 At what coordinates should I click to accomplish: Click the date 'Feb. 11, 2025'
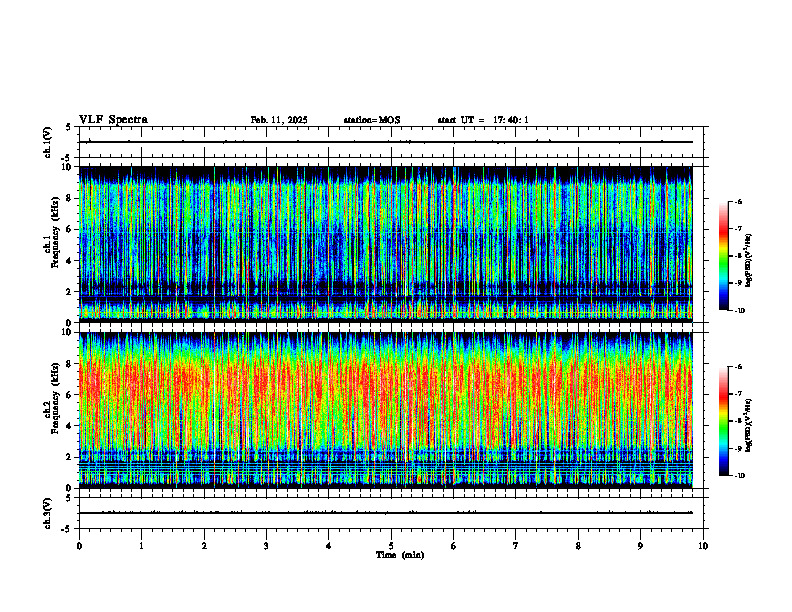279,120
